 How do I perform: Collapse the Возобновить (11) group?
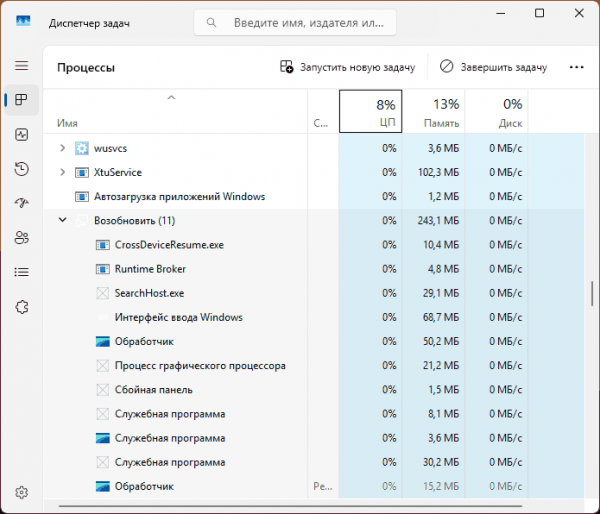[x=63, y=220]
